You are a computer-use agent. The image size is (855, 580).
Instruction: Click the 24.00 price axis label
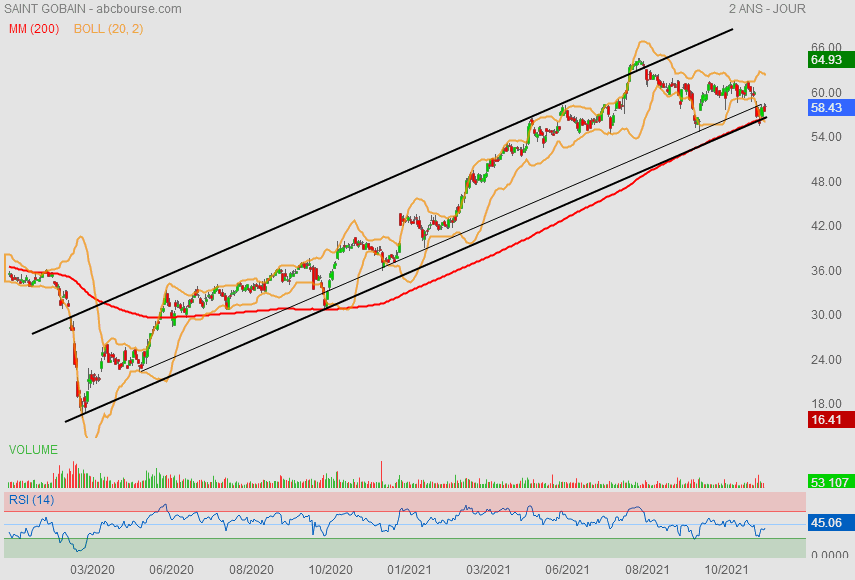826,359
